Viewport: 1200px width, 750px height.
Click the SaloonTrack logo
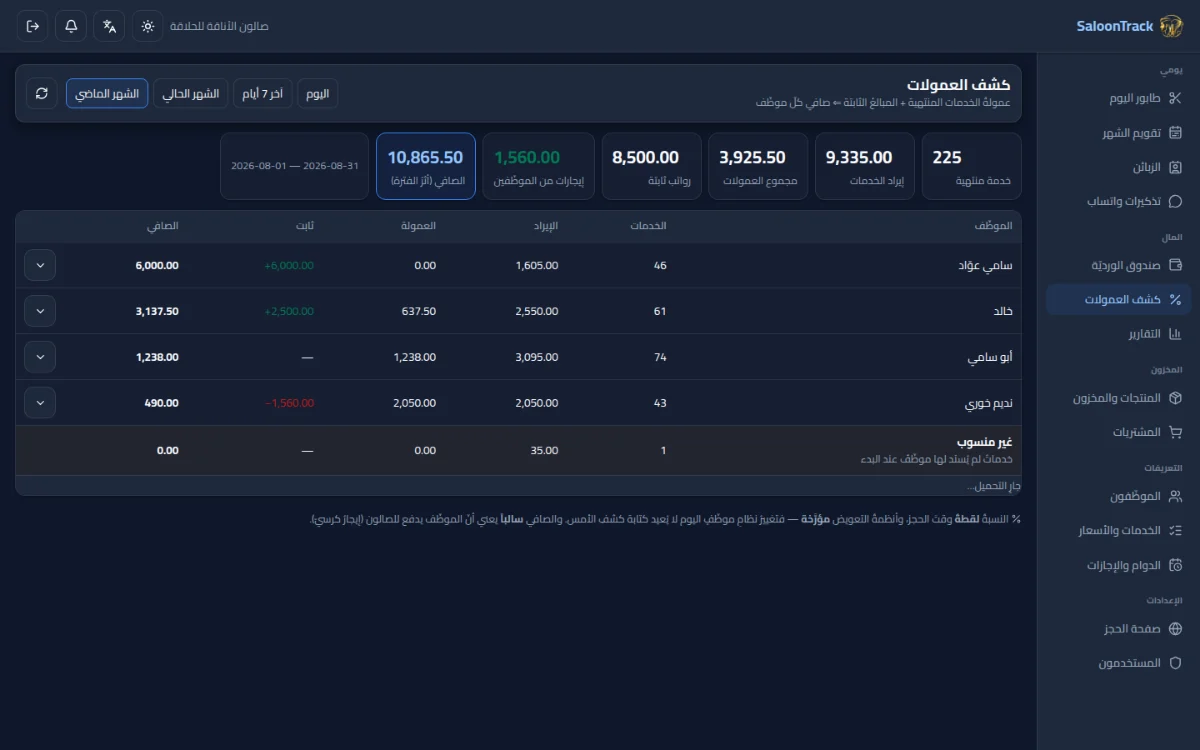(1171, 26)
